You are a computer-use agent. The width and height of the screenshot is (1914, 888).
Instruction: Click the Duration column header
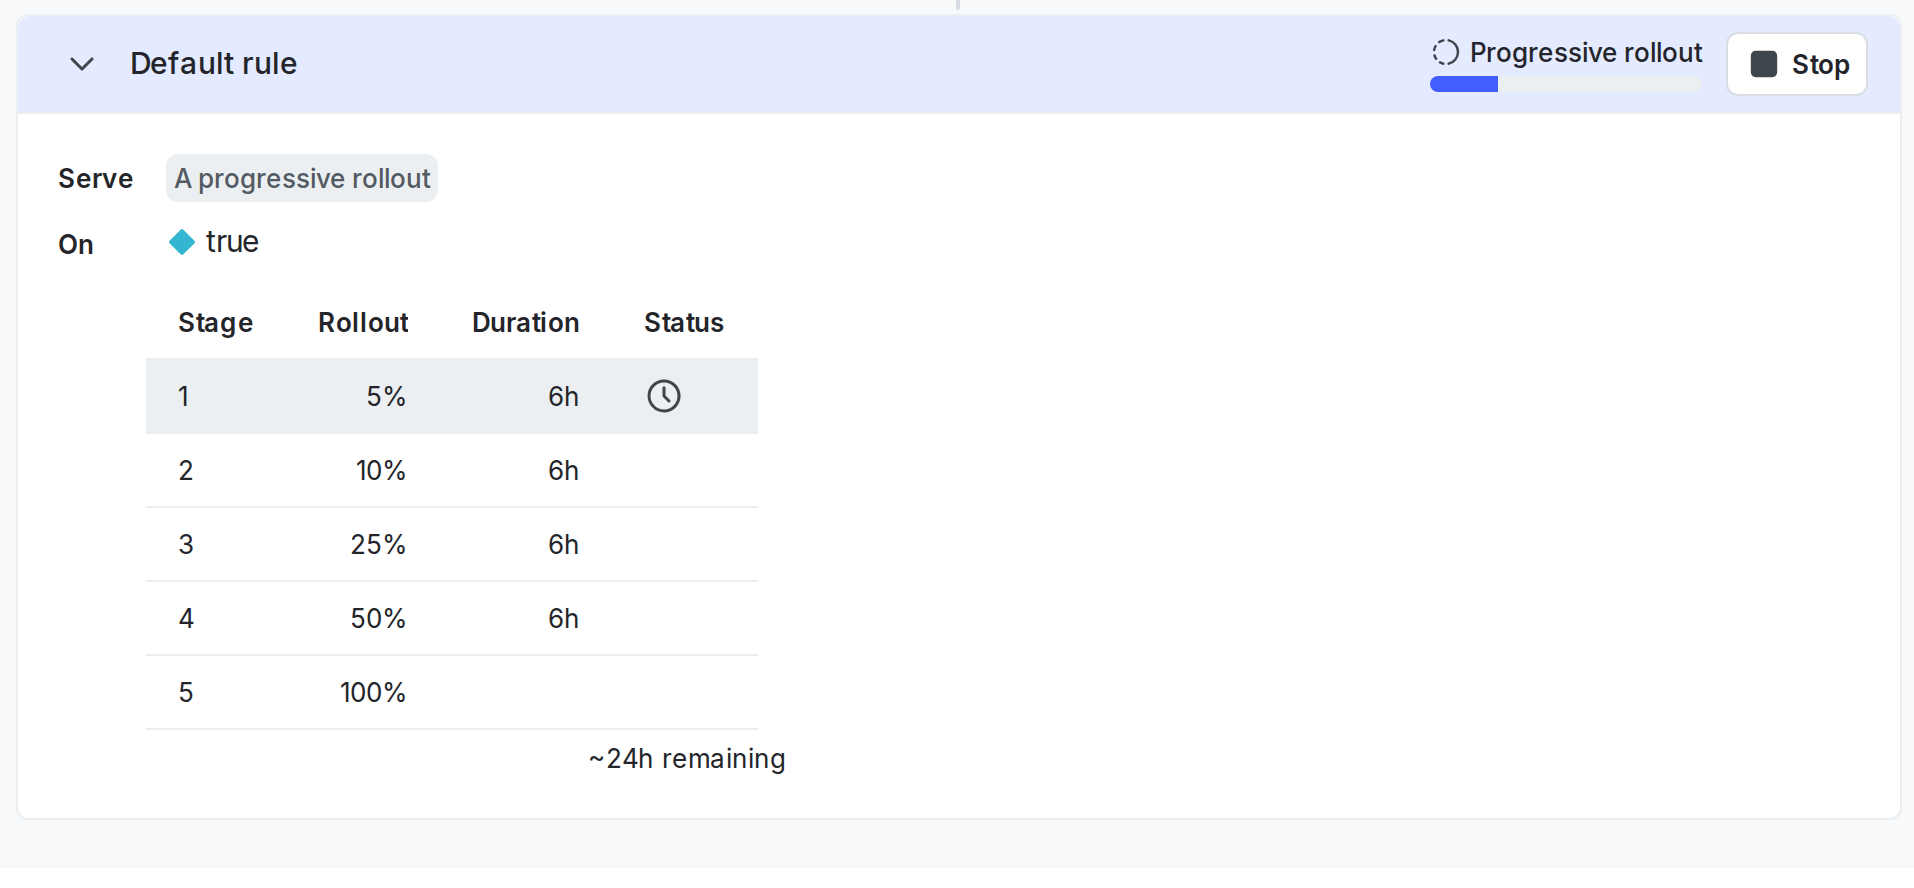(x=526, y=322)
